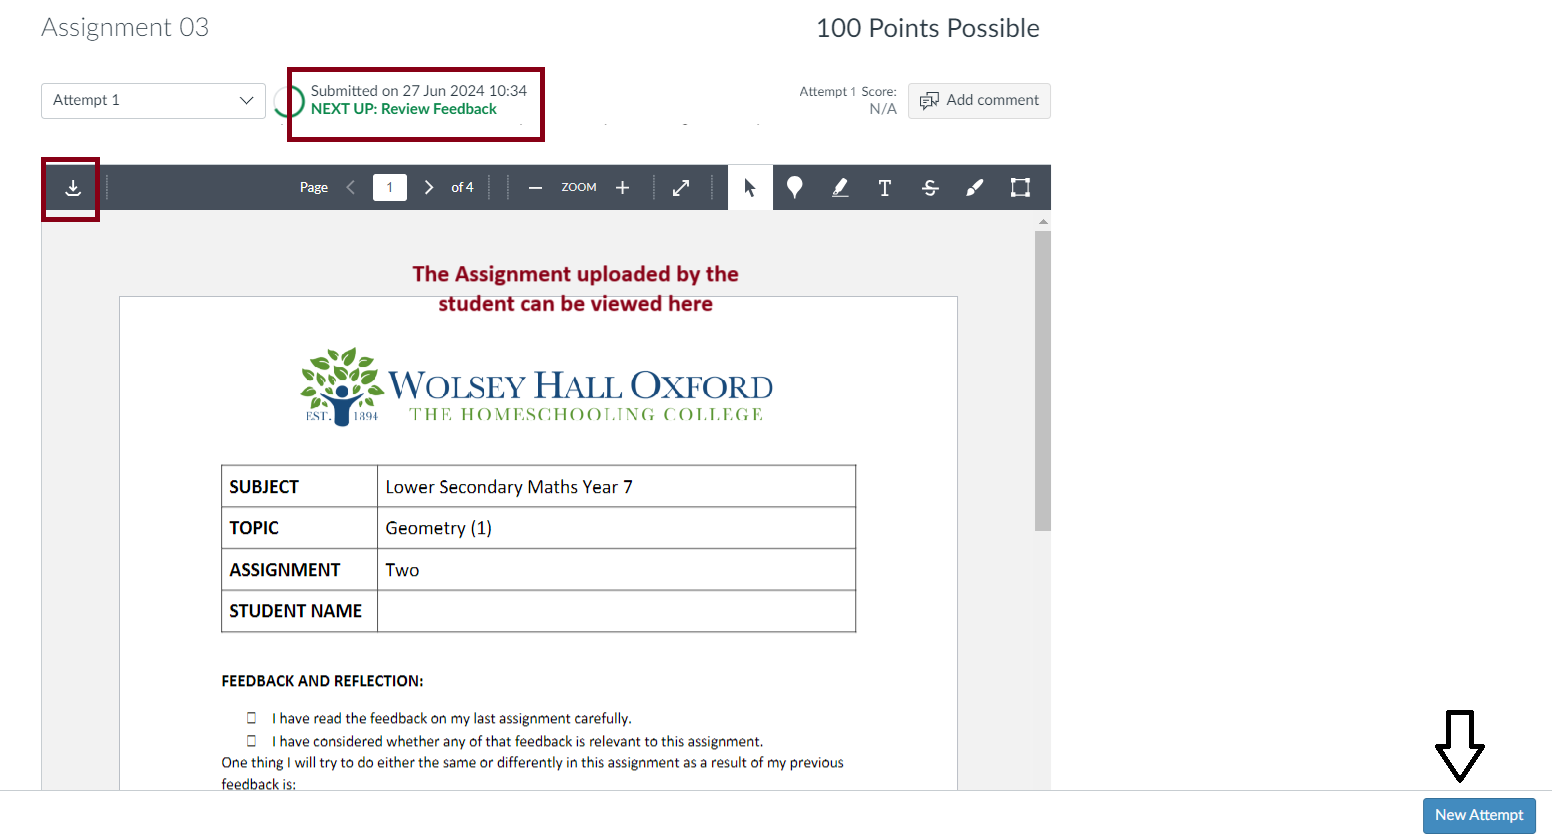Click the 'Assignment 03' heading
This screenshot has width=1552, height=837.
pos(125,28)
